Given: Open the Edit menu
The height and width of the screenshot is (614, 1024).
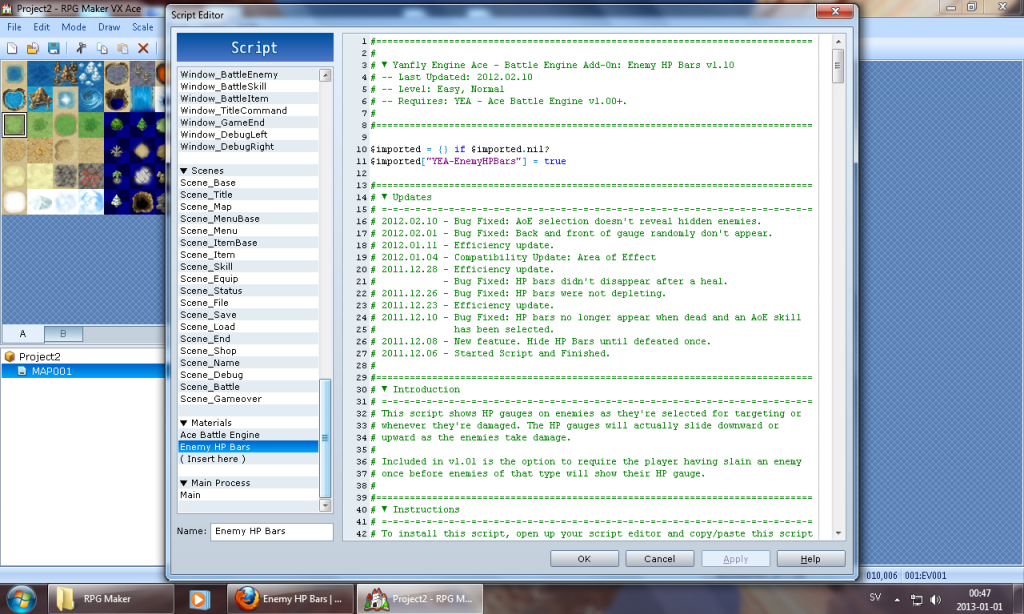Looking at the screenshot, I should 41,27.
